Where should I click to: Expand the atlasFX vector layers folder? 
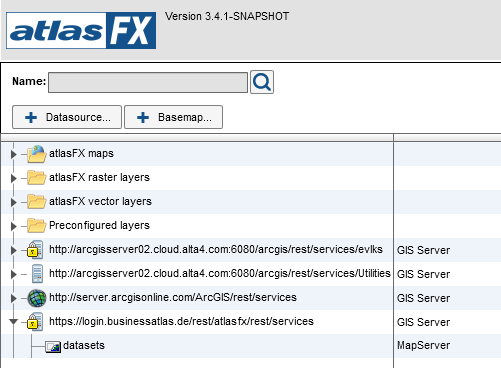[x=13, y=202]
